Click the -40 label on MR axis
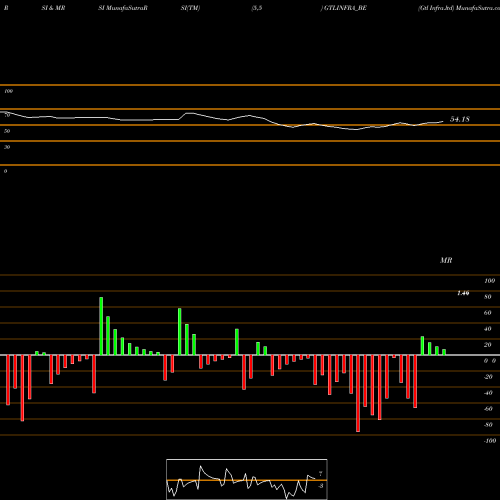 [488, 393]
